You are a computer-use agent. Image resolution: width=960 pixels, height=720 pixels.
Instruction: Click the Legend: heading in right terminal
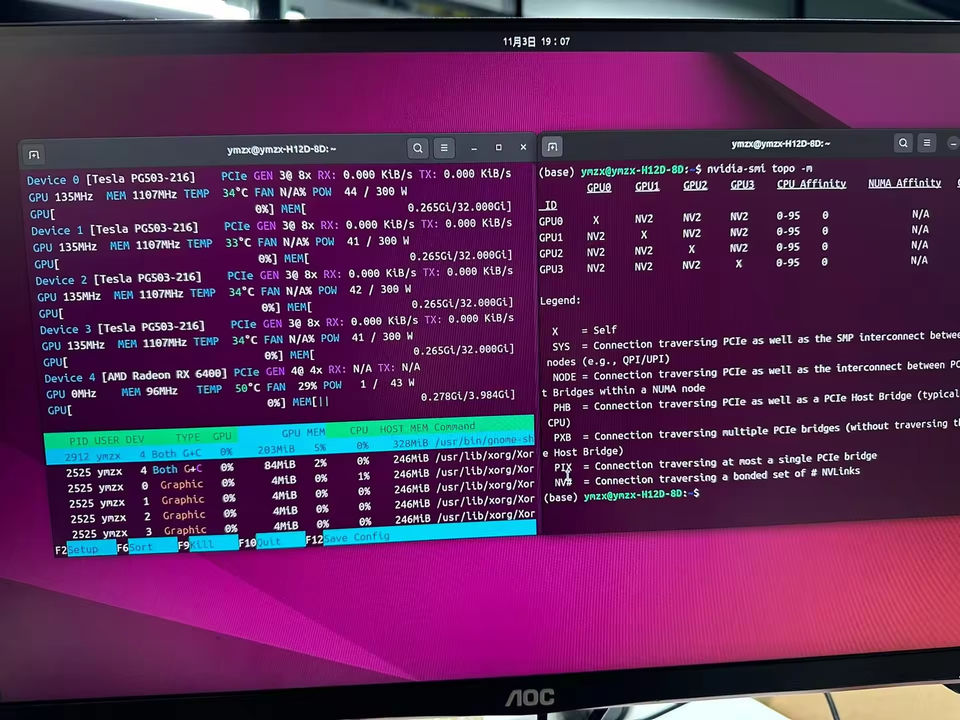[x=560, y=301]
